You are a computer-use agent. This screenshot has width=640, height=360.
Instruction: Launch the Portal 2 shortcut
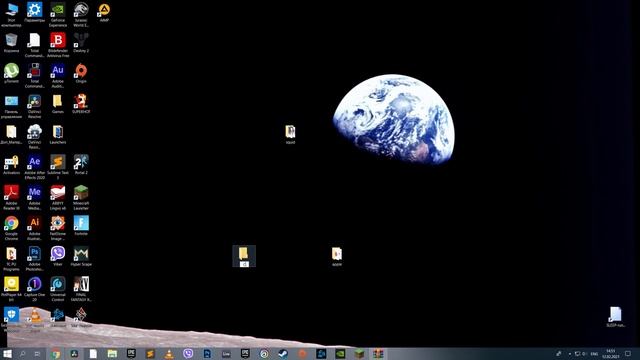[81, 165]
